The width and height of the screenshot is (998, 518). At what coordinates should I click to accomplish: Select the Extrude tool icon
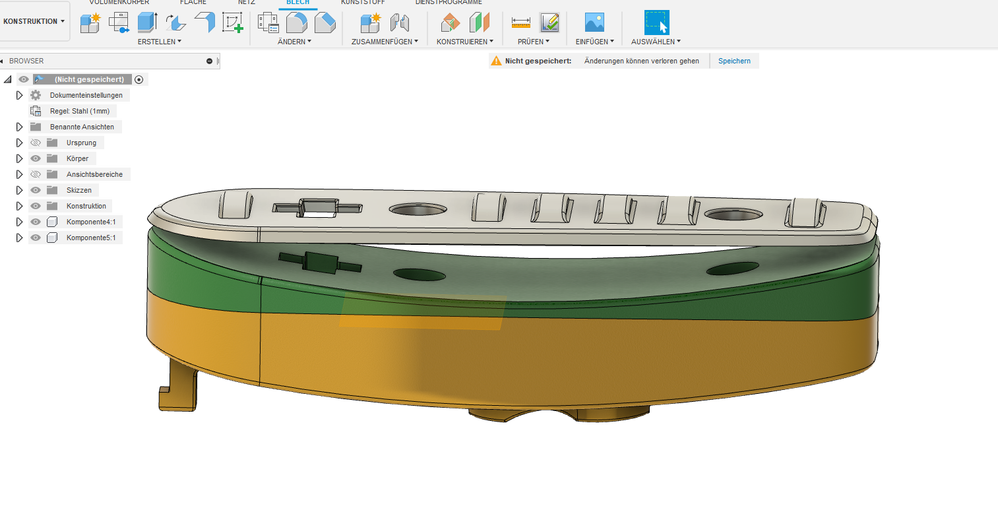pos(147,23)
